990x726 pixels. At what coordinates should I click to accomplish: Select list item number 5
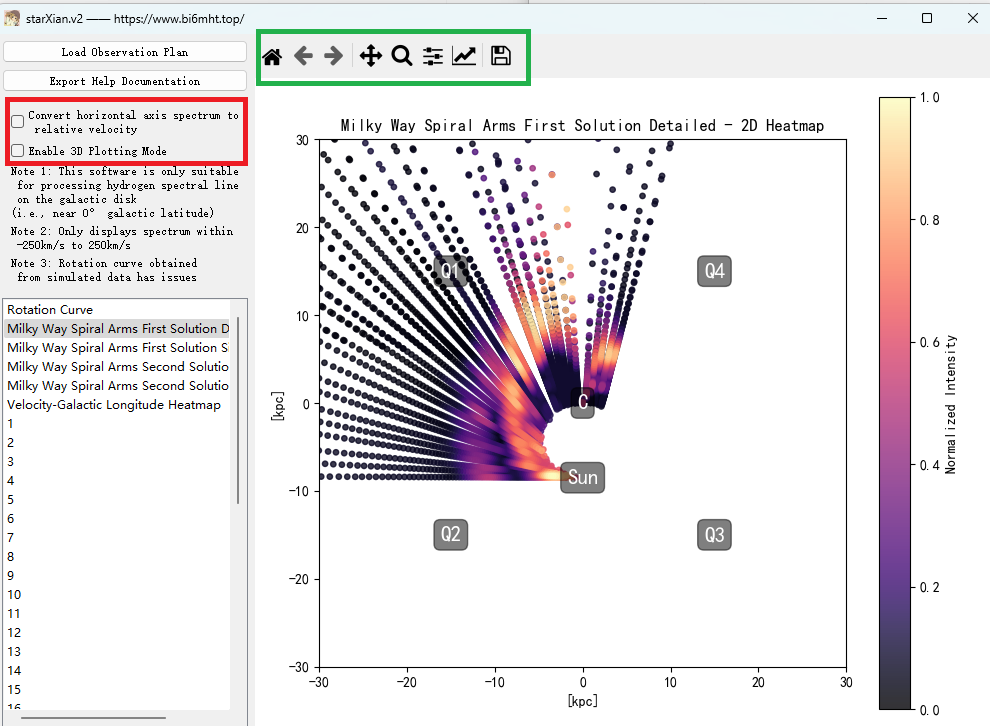point(11,500)
